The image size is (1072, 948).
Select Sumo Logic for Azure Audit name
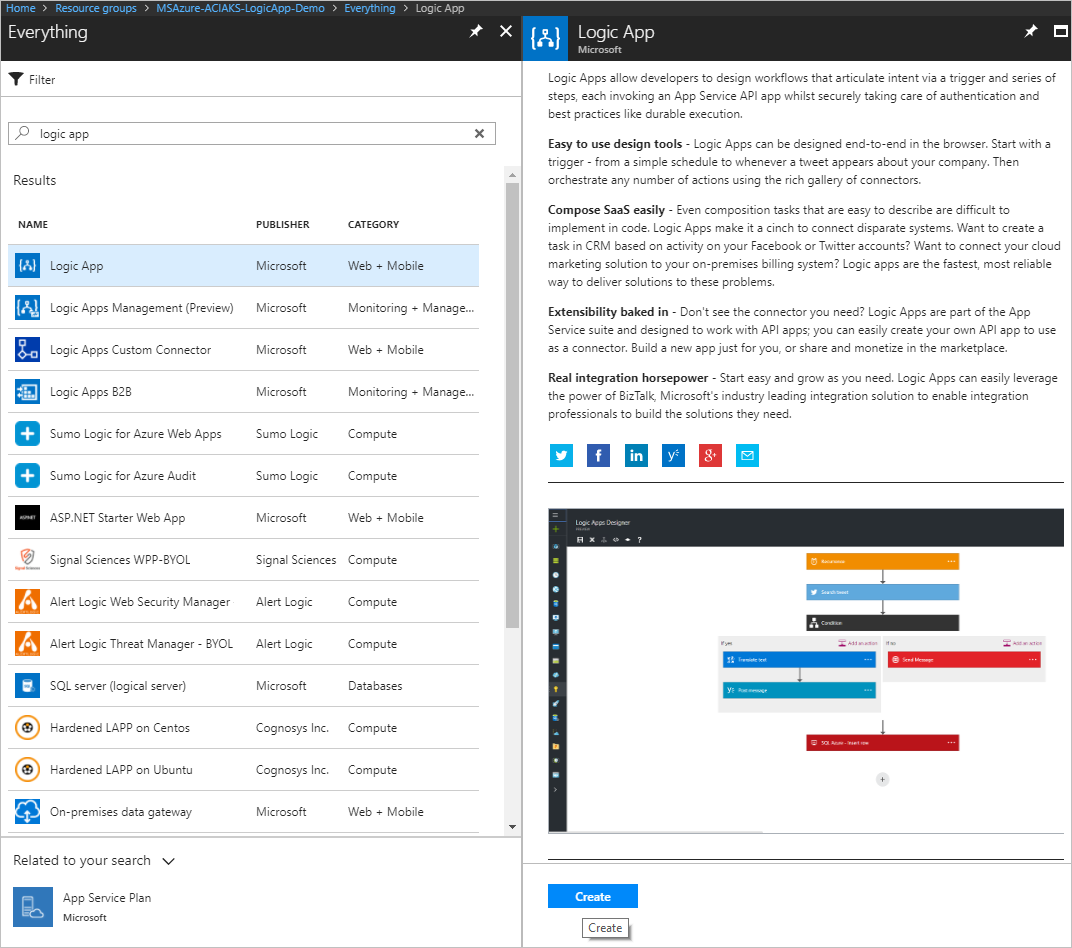click(x=122, y=476)
